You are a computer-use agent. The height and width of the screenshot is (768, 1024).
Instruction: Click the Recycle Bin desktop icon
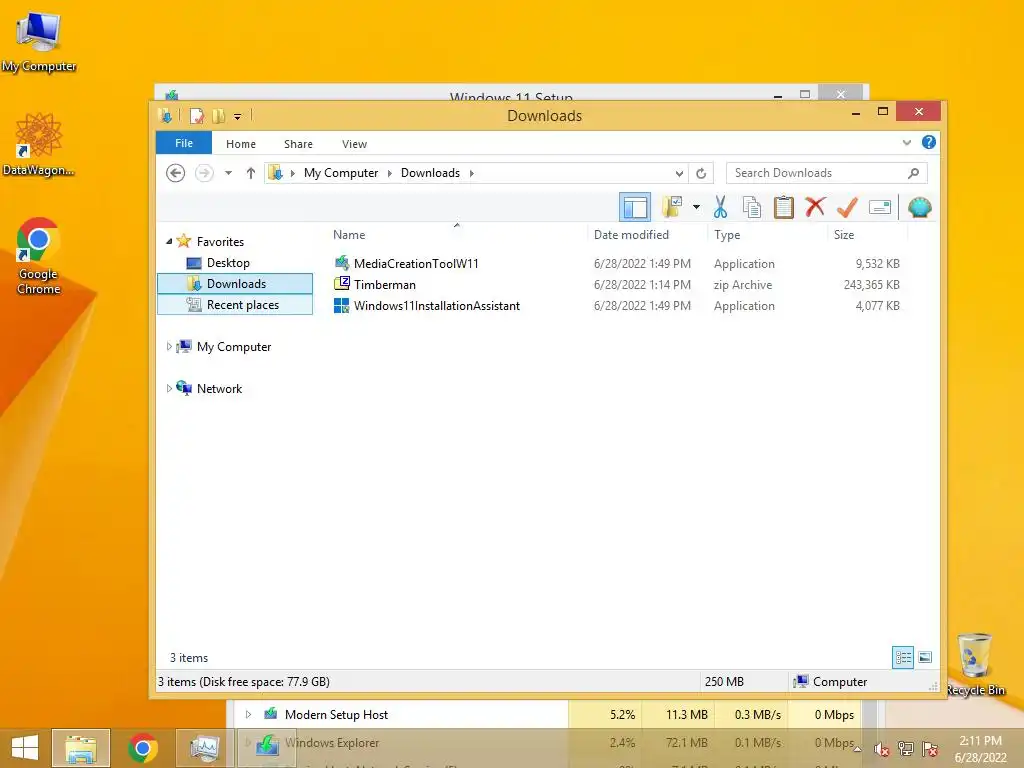tap(974, 664)
